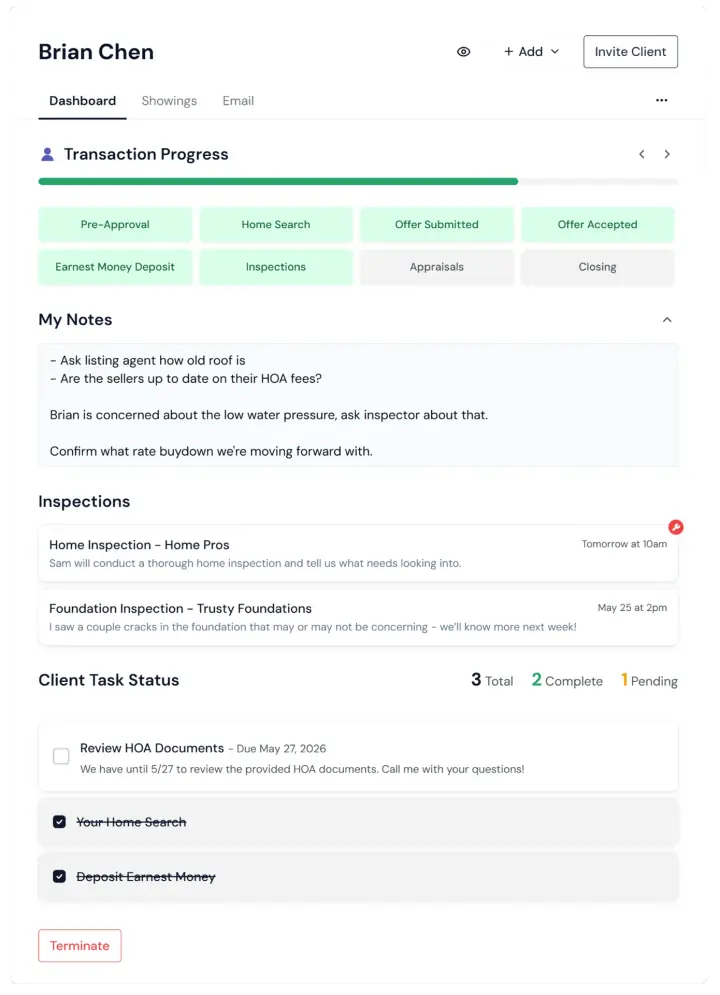Click the 'Due May 27, 2026' date
The image size is (720, 995).
[282, 749]
